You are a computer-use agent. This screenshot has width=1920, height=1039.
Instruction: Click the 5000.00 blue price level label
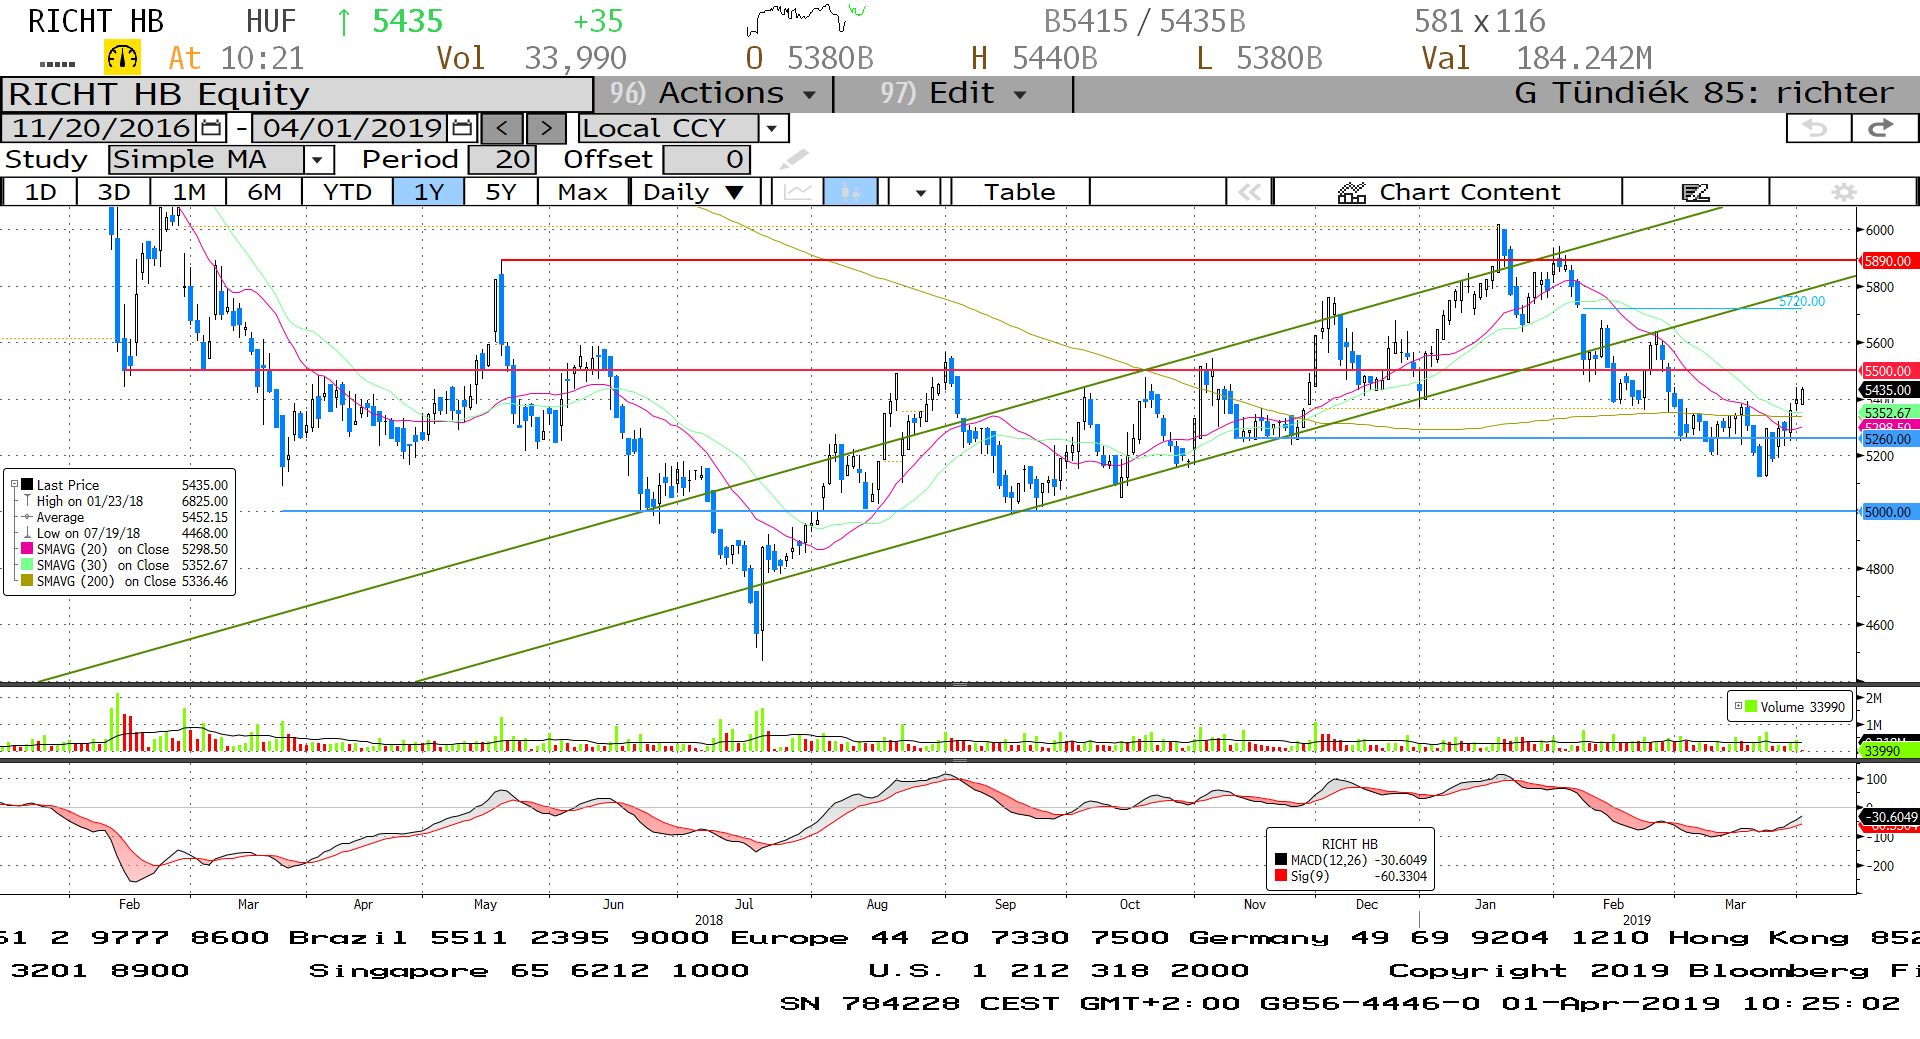coord(1887,512)
